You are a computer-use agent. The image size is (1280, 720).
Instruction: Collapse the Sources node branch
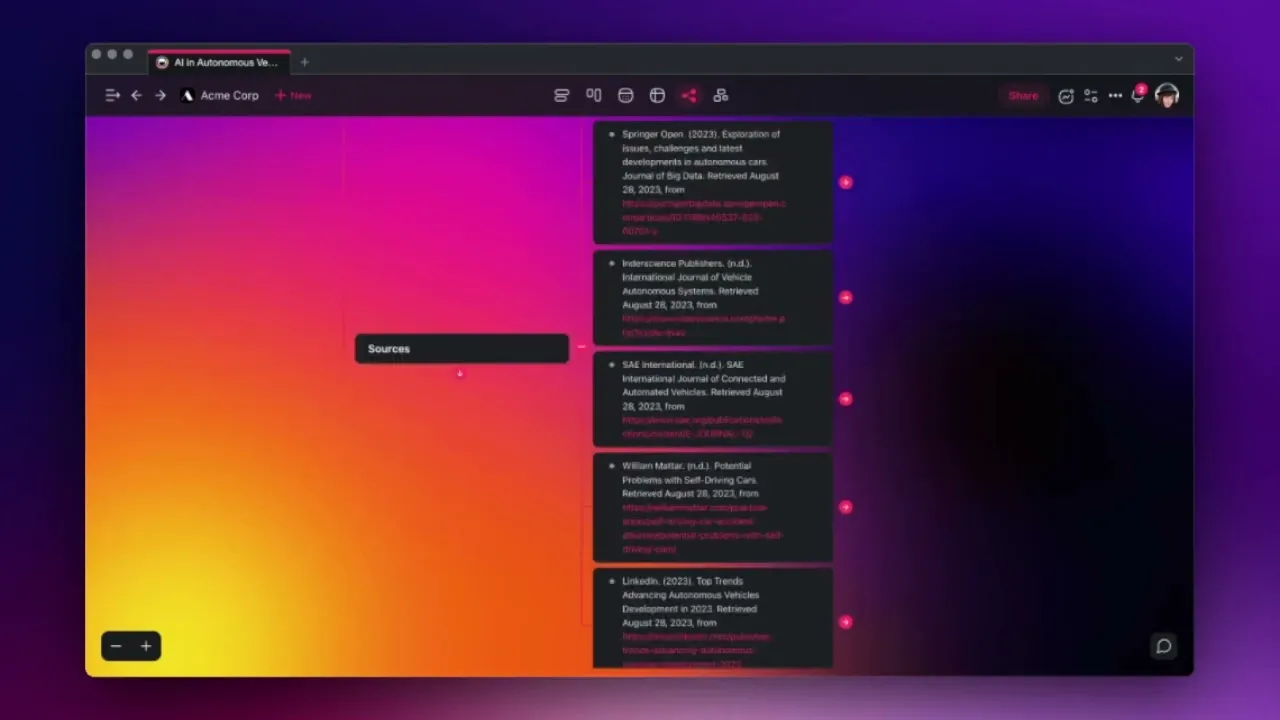pos(581,347)
